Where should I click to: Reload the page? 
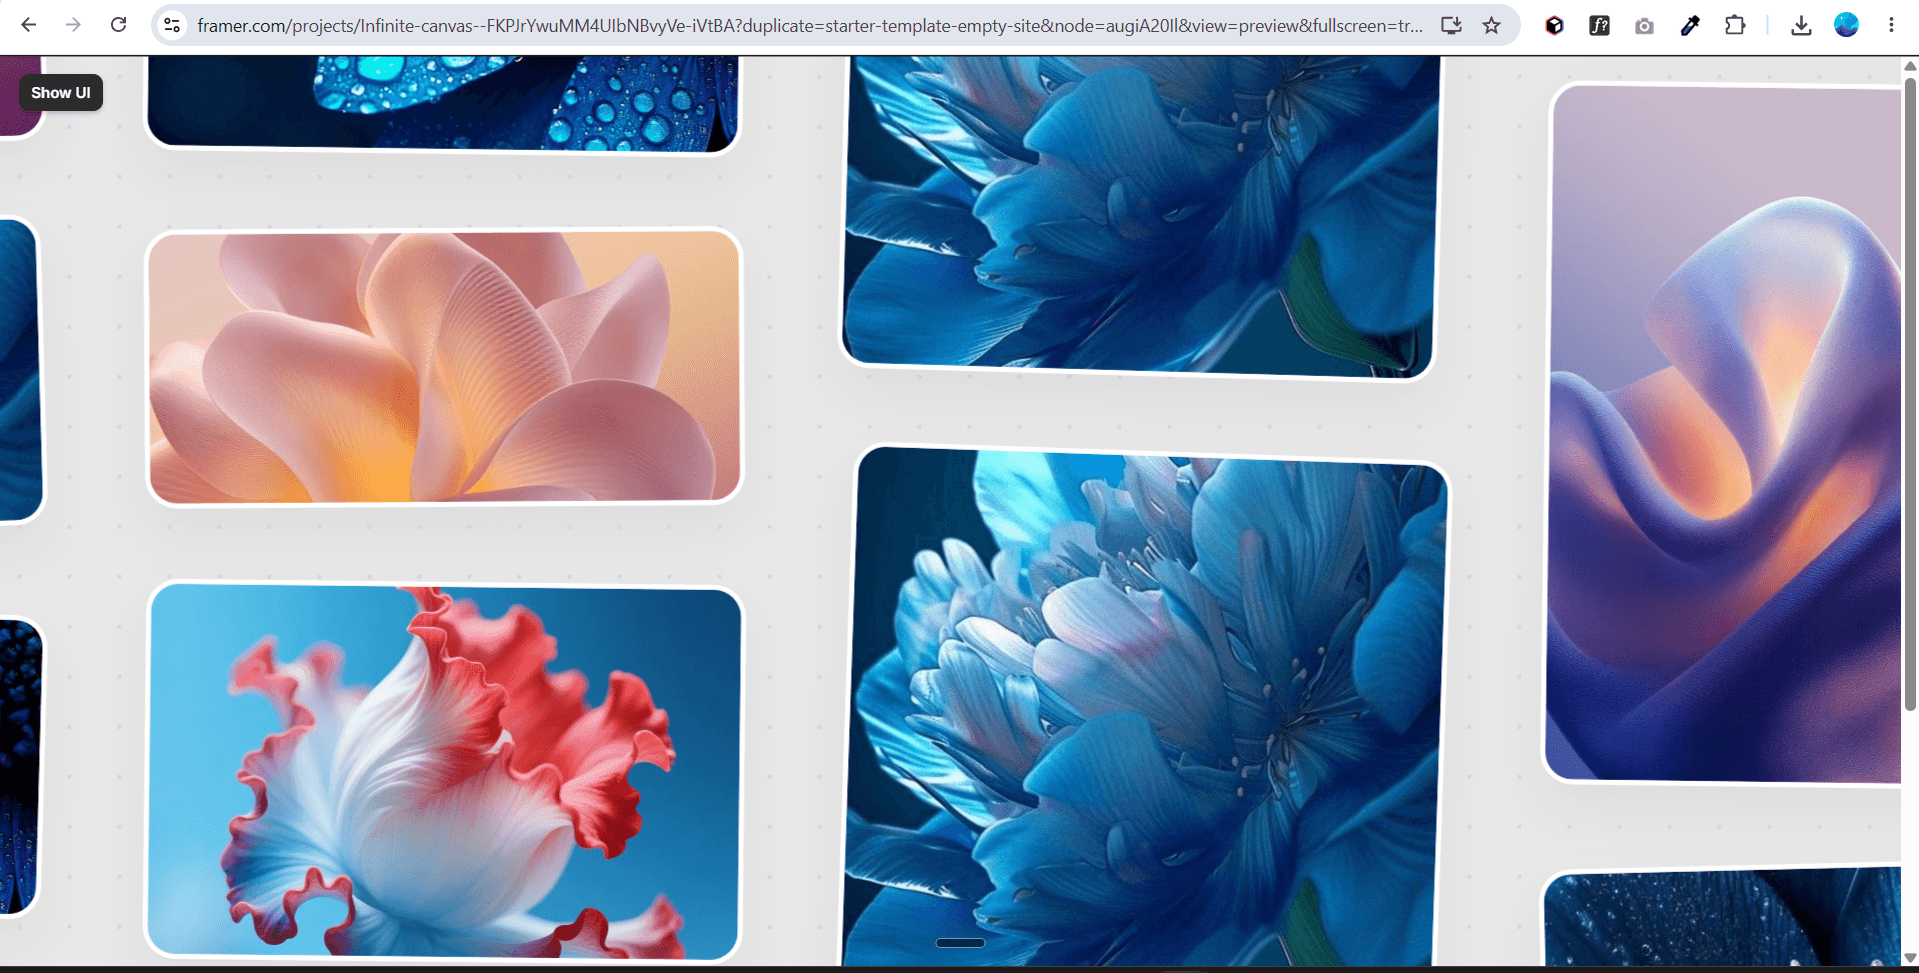click(118, 25)
